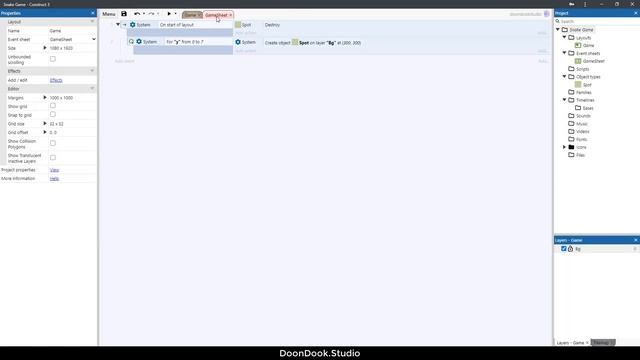Click System gear icon in For y condition

tap(139, 42)
